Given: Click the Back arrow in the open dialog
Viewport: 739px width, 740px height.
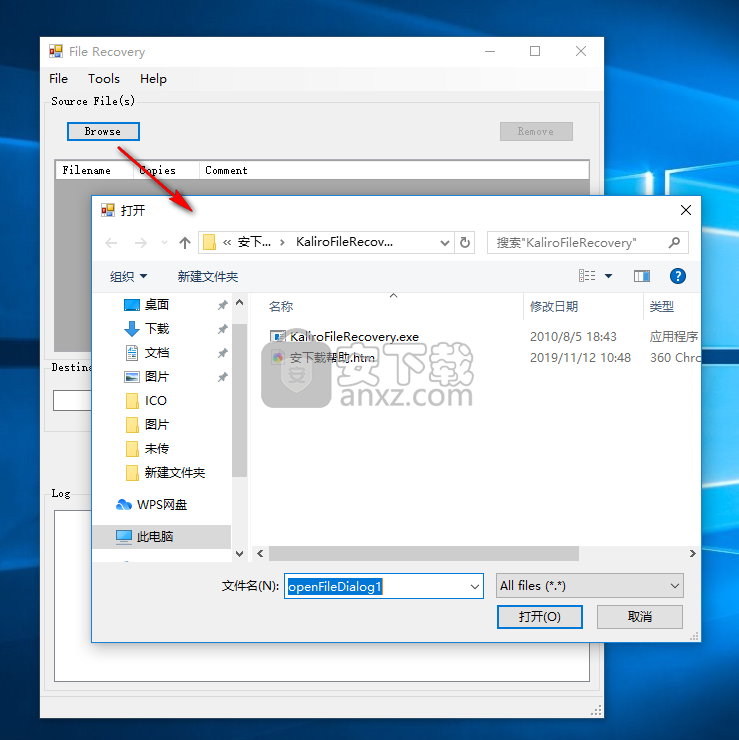Looking at the screenshot, I should click(x=111, y=243).
